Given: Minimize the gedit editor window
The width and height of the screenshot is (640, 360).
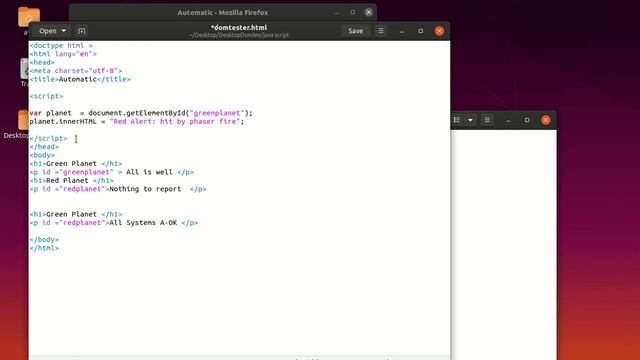Looking at the screenshot, I should [402, 31].
